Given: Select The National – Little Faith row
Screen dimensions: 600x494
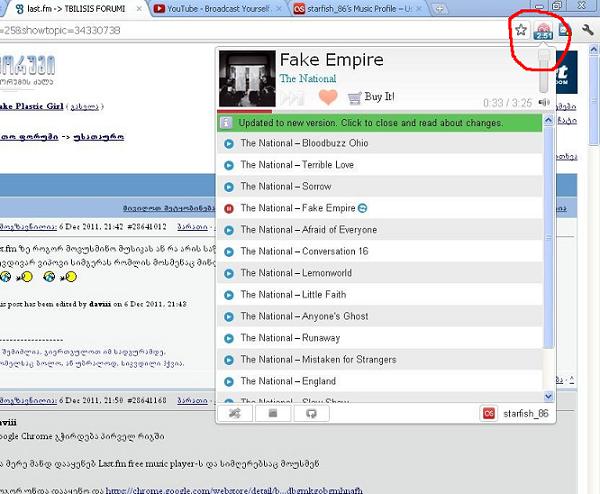Looking at the screenshot, I should point(380,295).
